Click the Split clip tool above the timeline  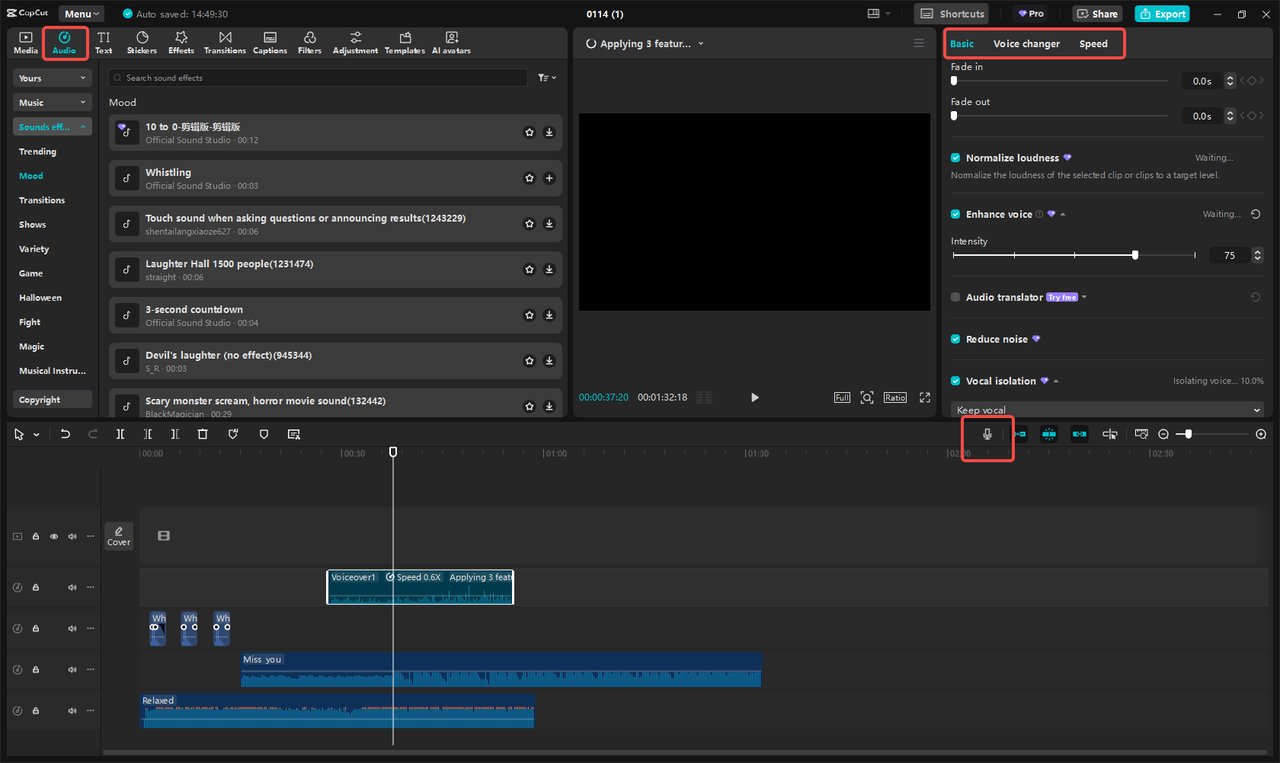point(120,433)
